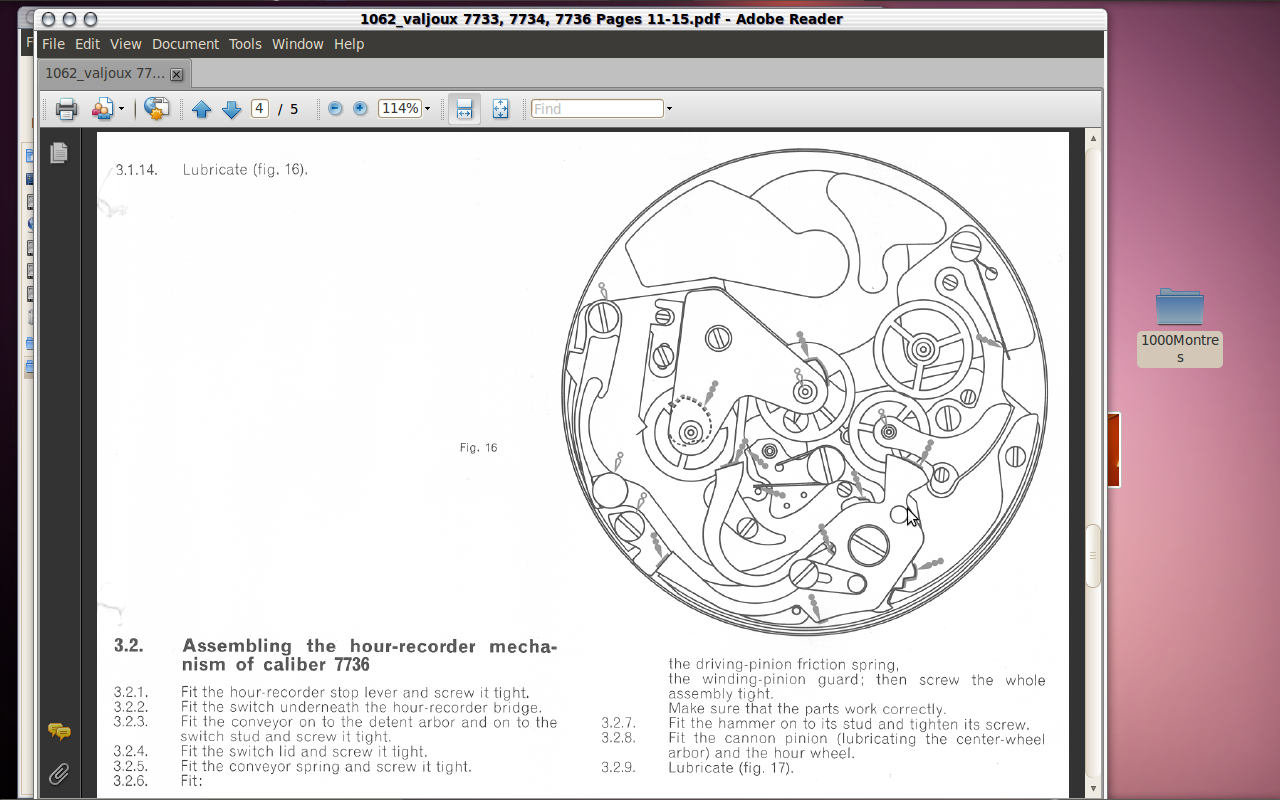This screenshot has height=800, width=1280.
Task: Close the 1062_valjoux document tab
Action: tap(176, 75)
